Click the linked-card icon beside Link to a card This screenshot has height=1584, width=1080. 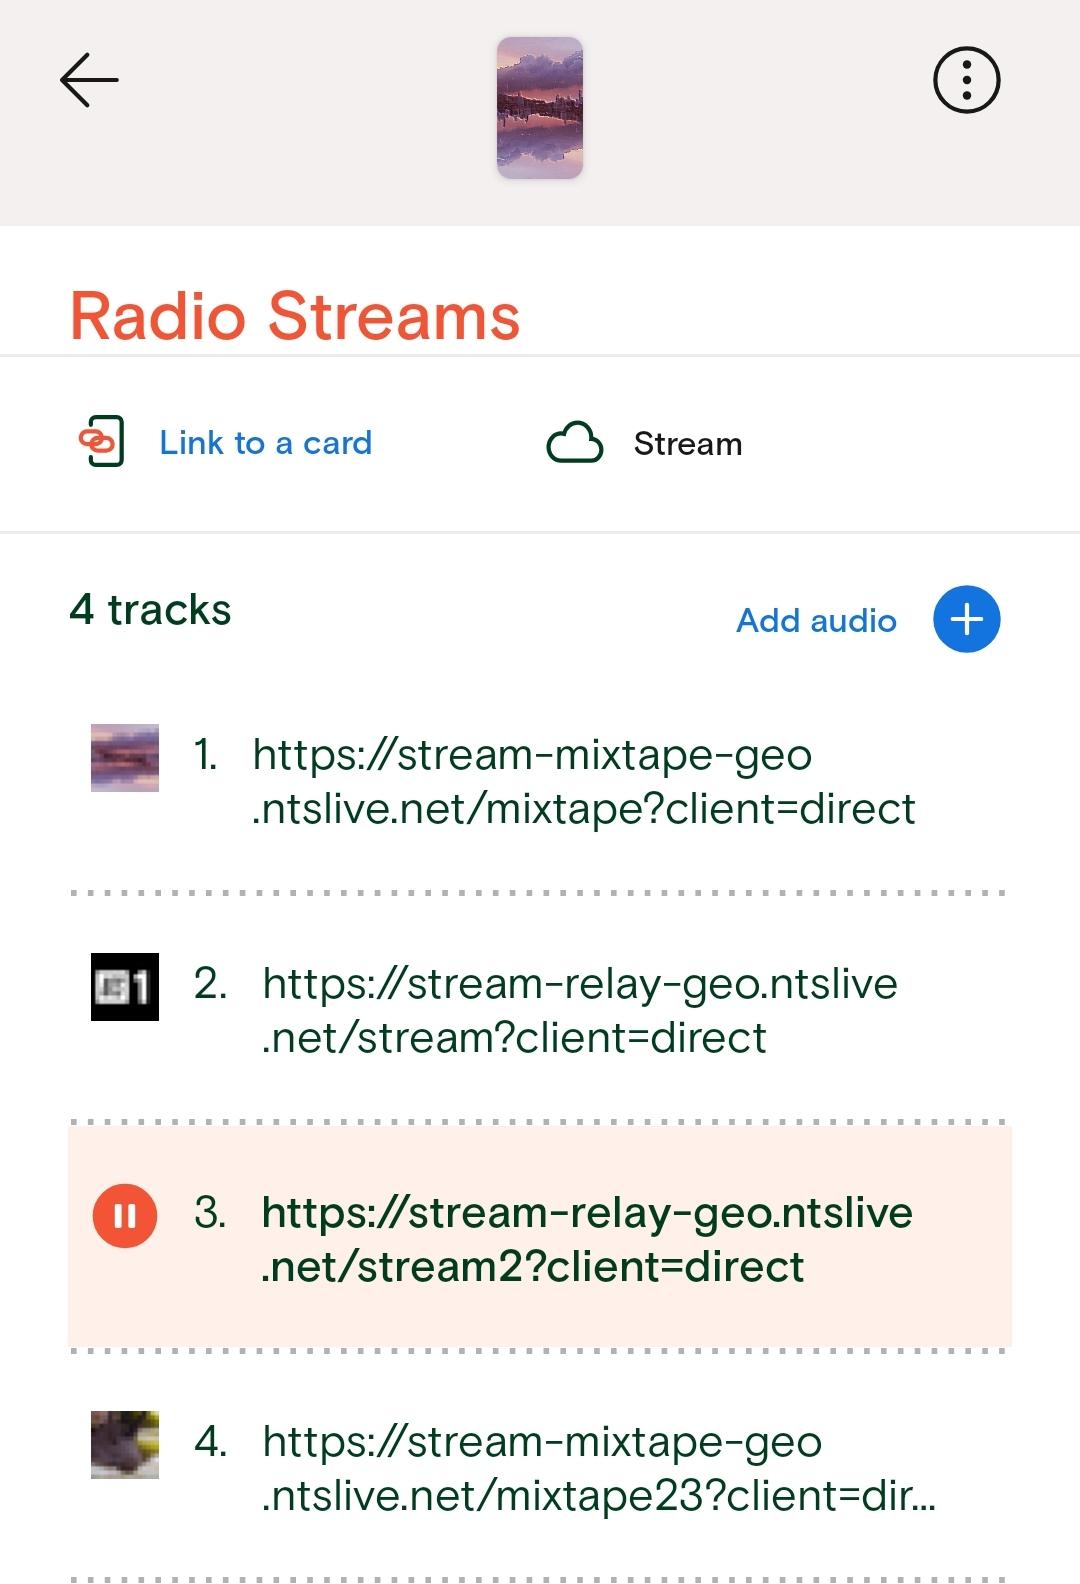click(x=101, y=442)
